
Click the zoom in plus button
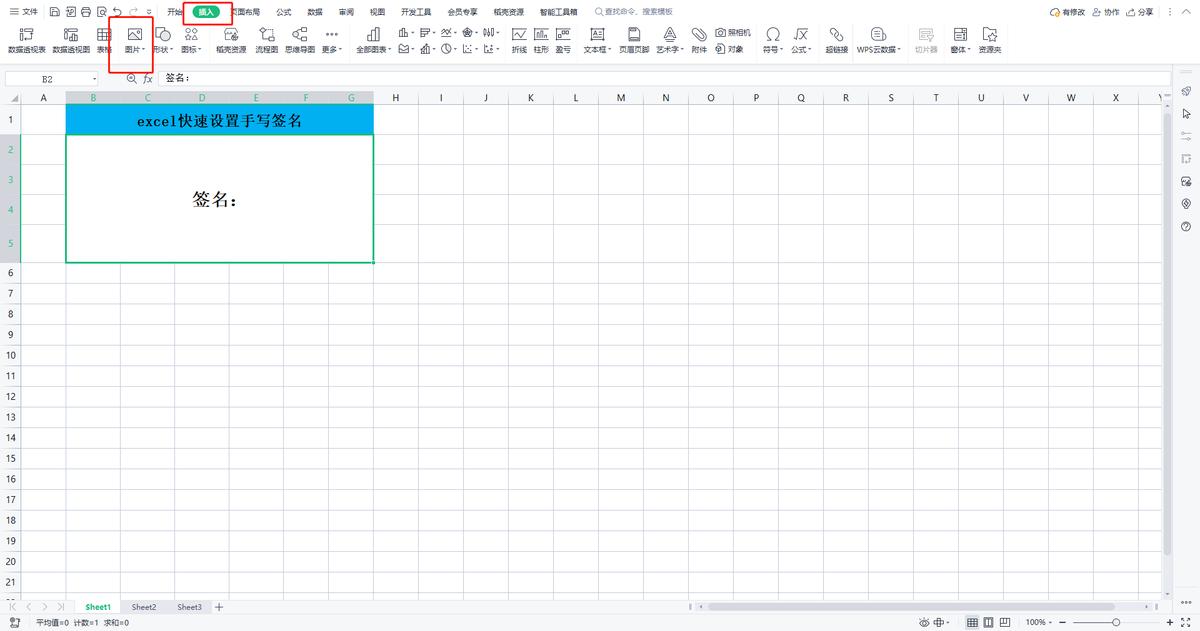click(1170, 622)
